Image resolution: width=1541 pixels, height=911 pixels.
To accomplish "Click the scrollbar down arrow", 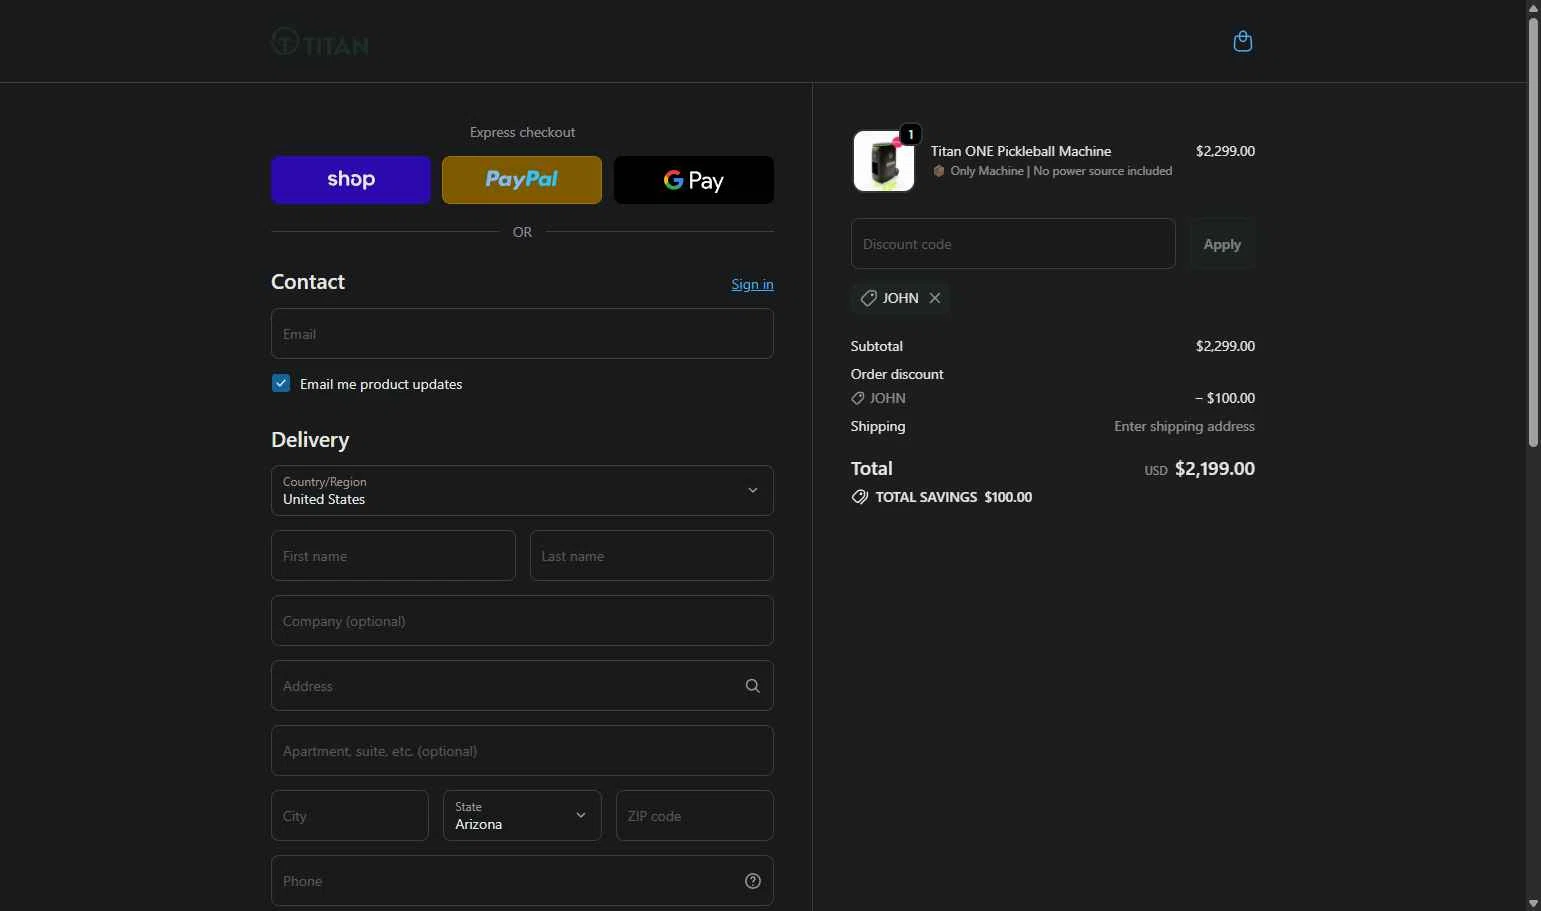I will [1533, 904].
